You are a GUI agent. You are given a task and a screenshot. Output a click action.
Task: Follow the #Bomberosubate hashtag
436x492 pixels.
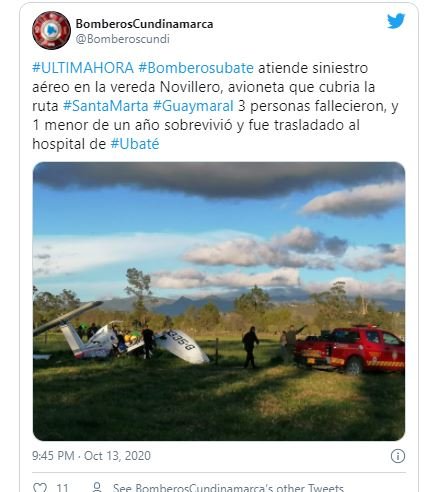click(196, 68)
